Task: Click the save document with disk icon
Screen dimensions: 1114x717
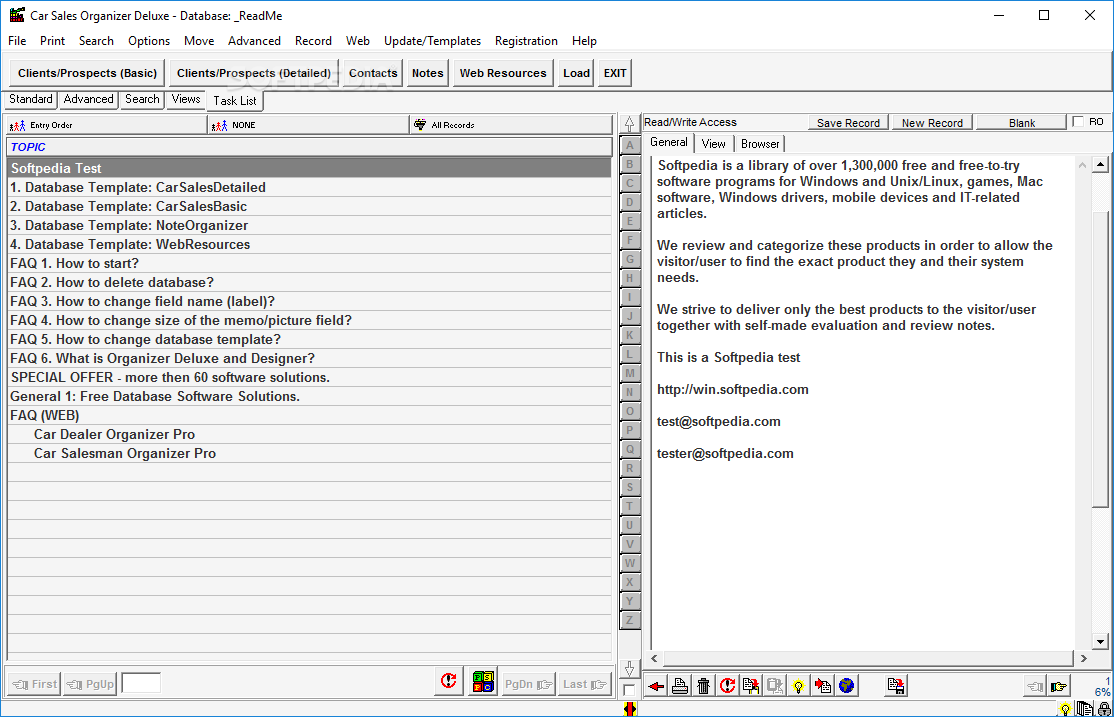Action: pyautogui.click(x=896, y=686)
